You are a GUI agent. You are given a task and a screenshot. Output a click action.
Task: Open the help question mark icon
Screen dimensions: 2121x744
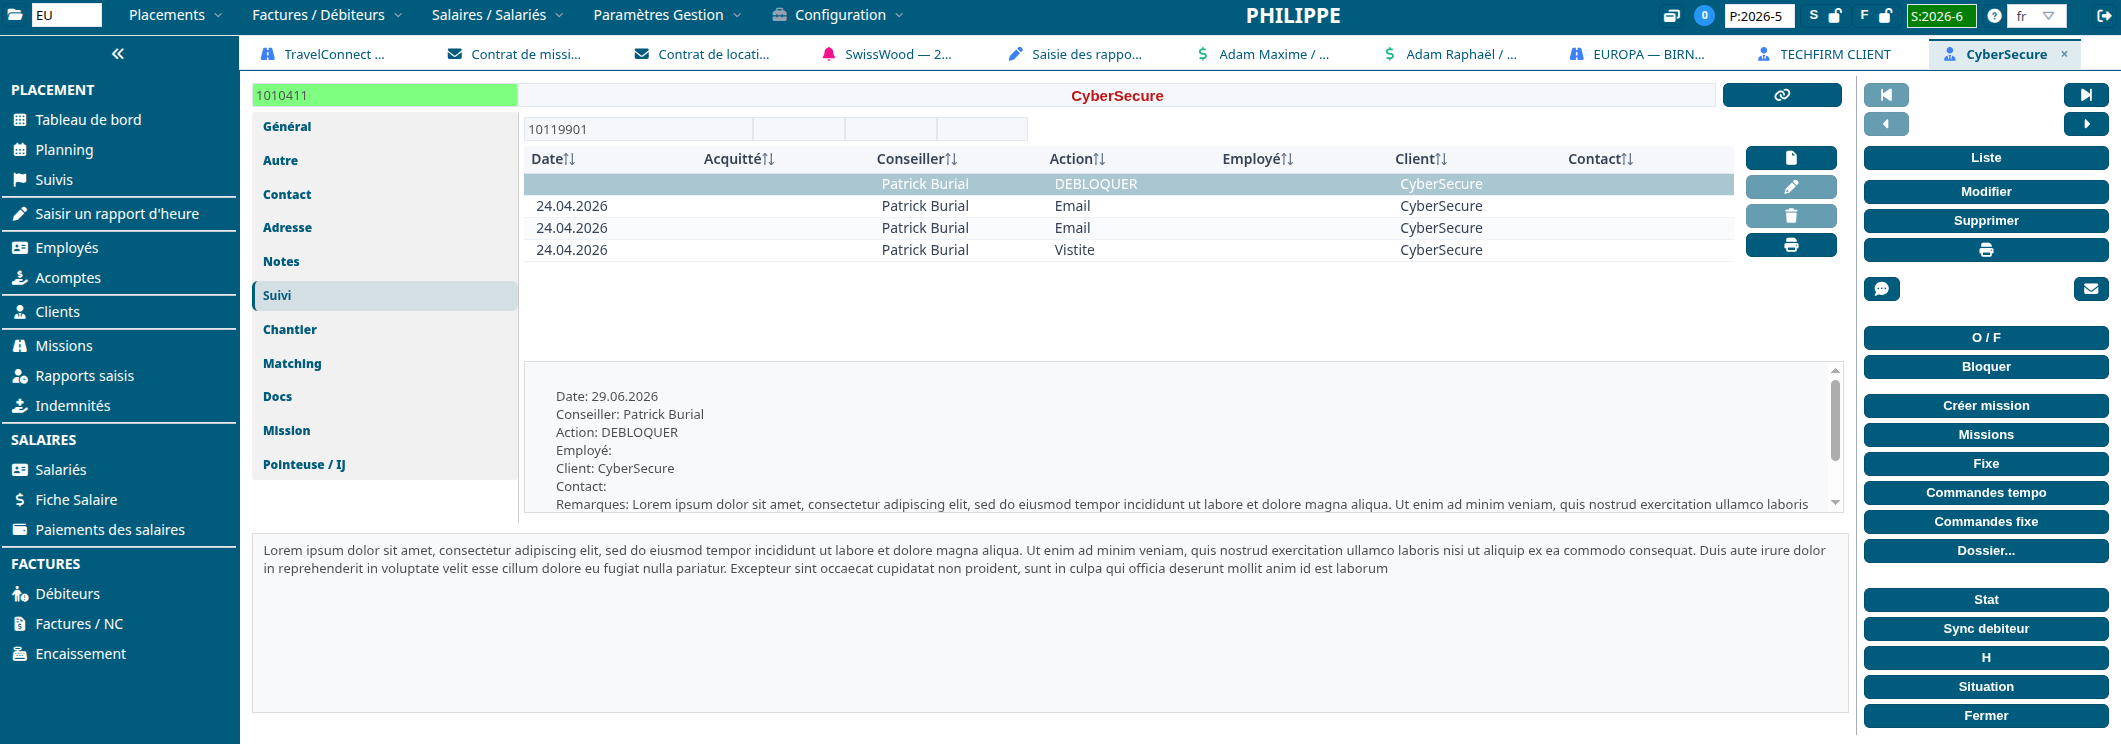[x=1994, y=16]
